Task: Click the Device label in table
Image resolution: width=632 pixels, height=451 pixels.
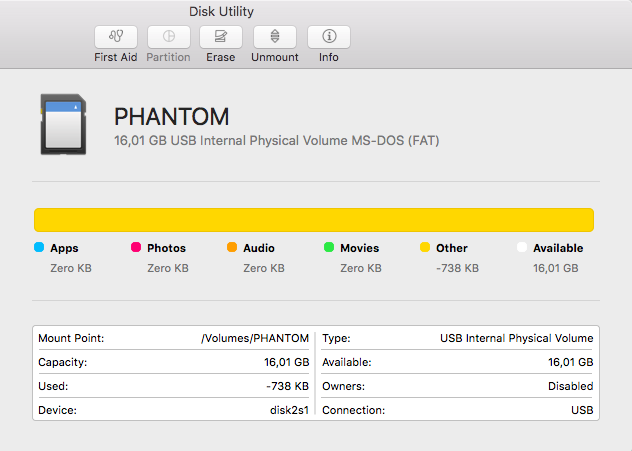Action: (57, 410)
